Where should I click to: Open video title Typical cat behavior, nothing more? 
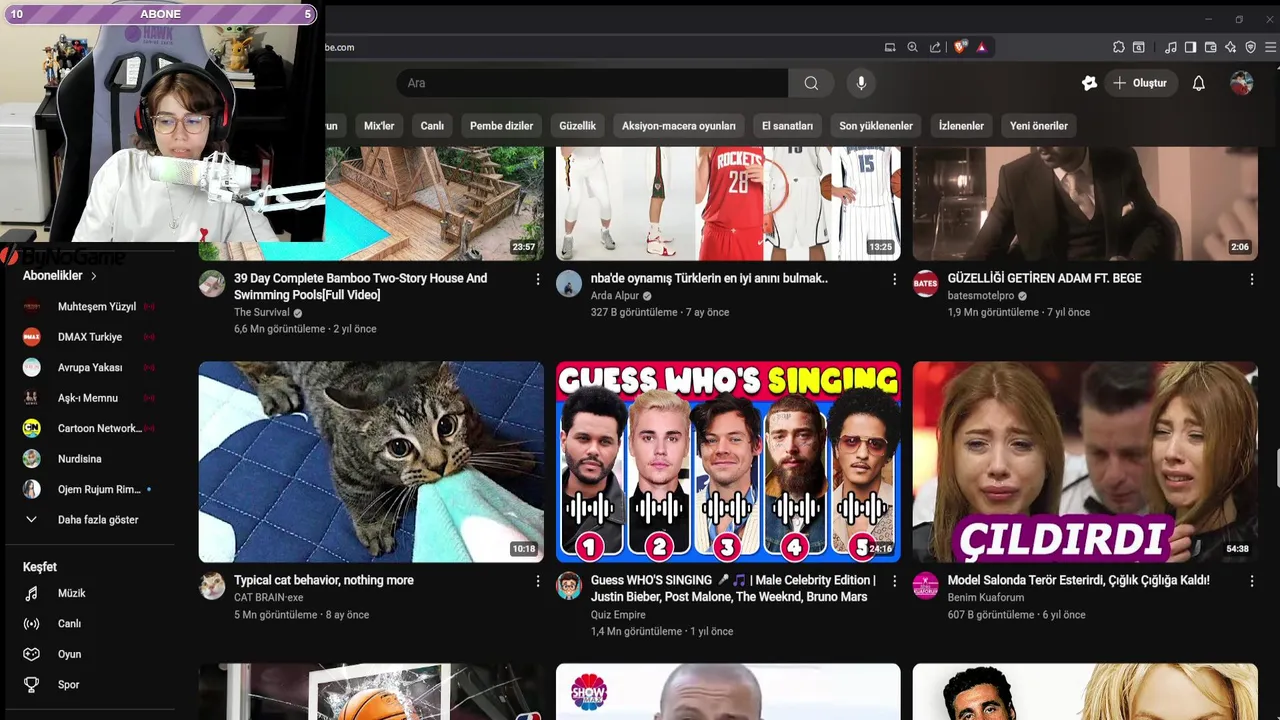(324, 580)
